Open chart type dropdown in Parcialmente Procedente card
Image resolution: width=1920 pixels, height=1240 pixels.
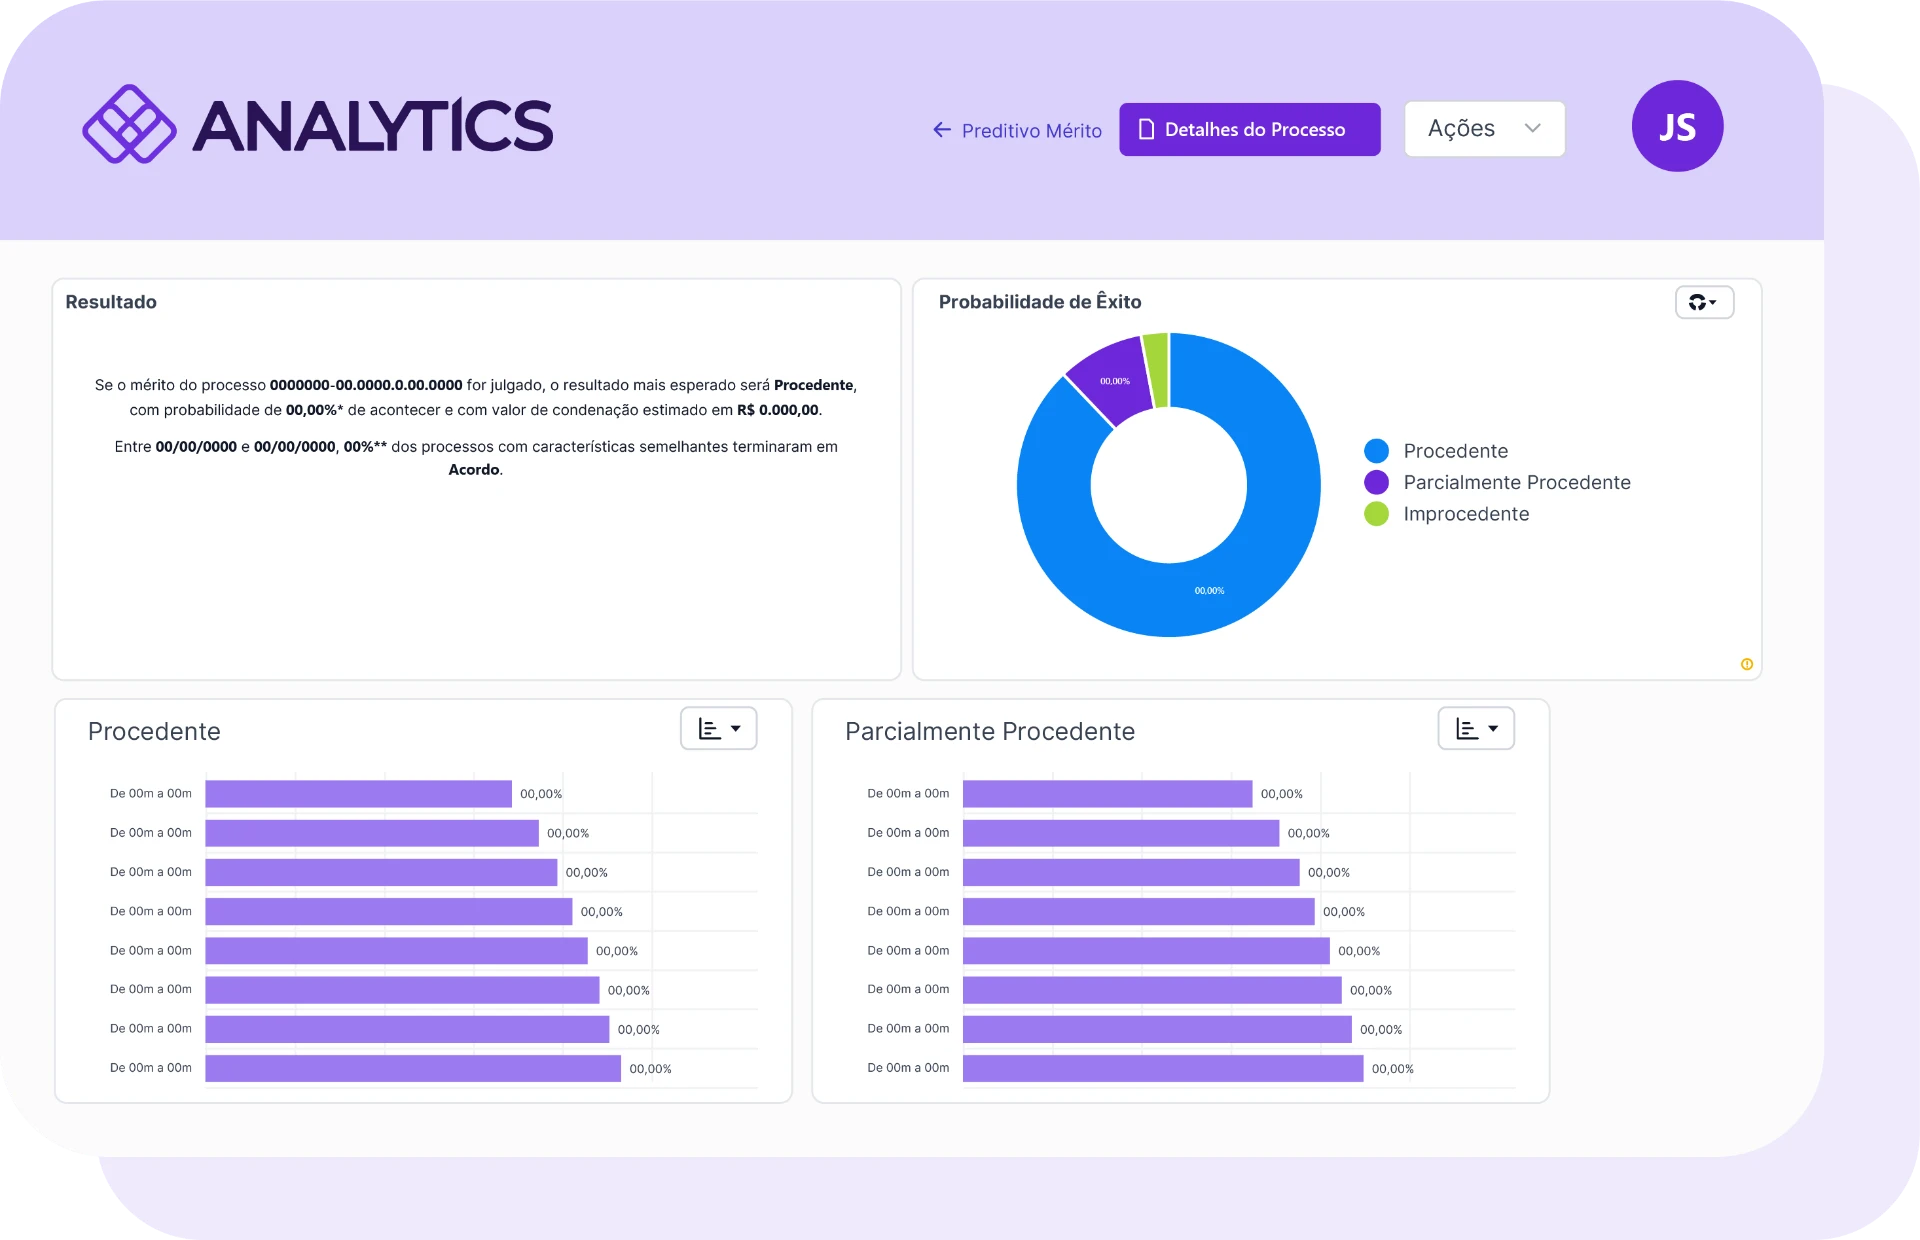(1476, 729)
